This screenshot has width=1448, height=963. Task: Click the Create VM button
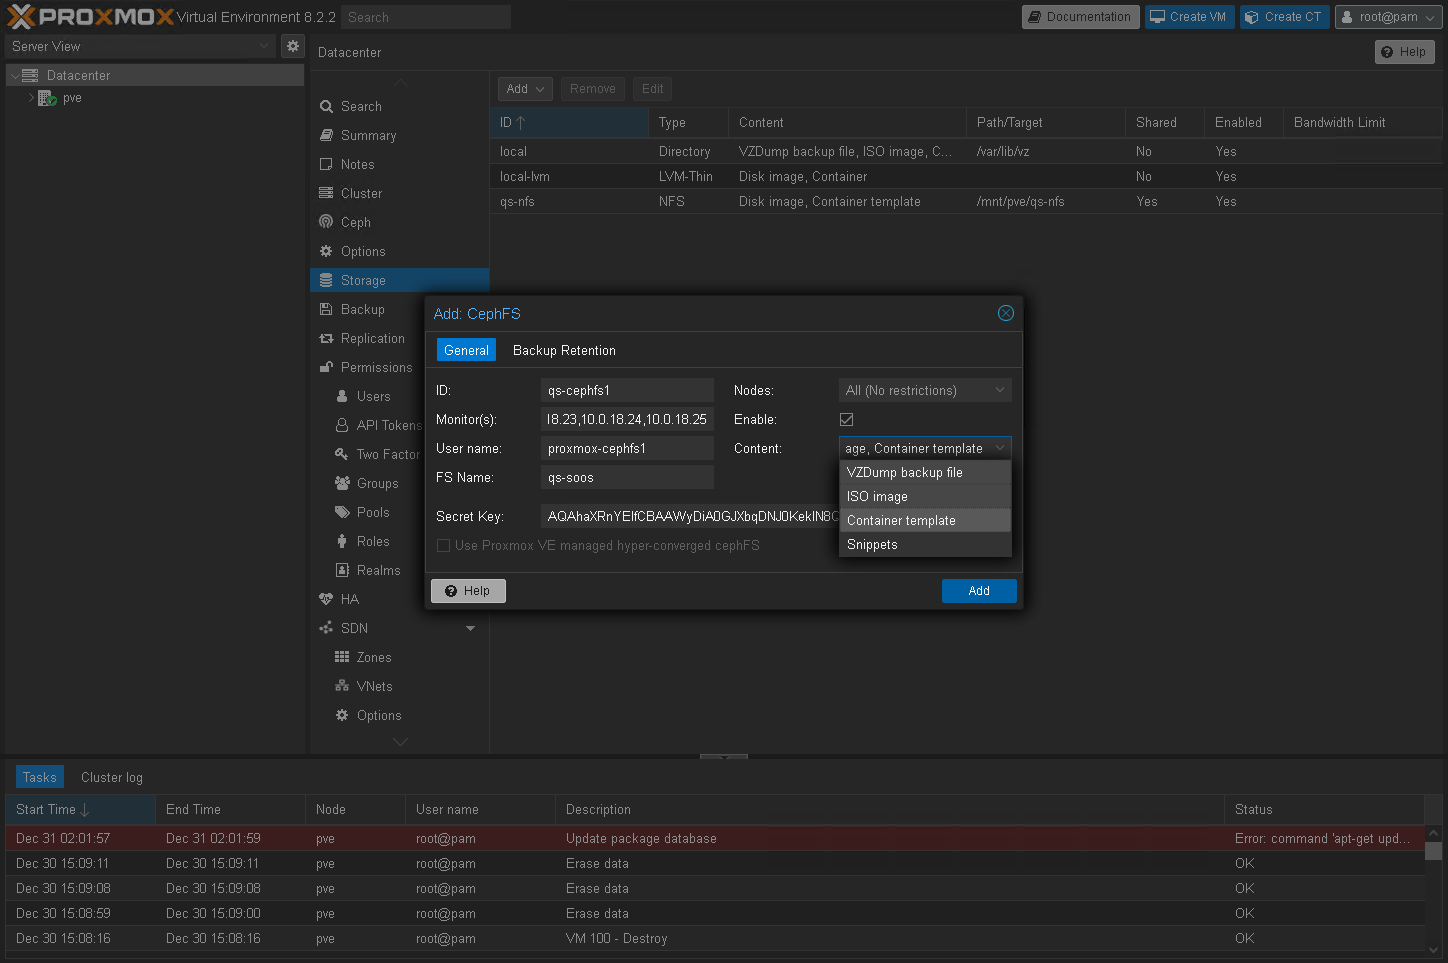[x=1188, y=17]
